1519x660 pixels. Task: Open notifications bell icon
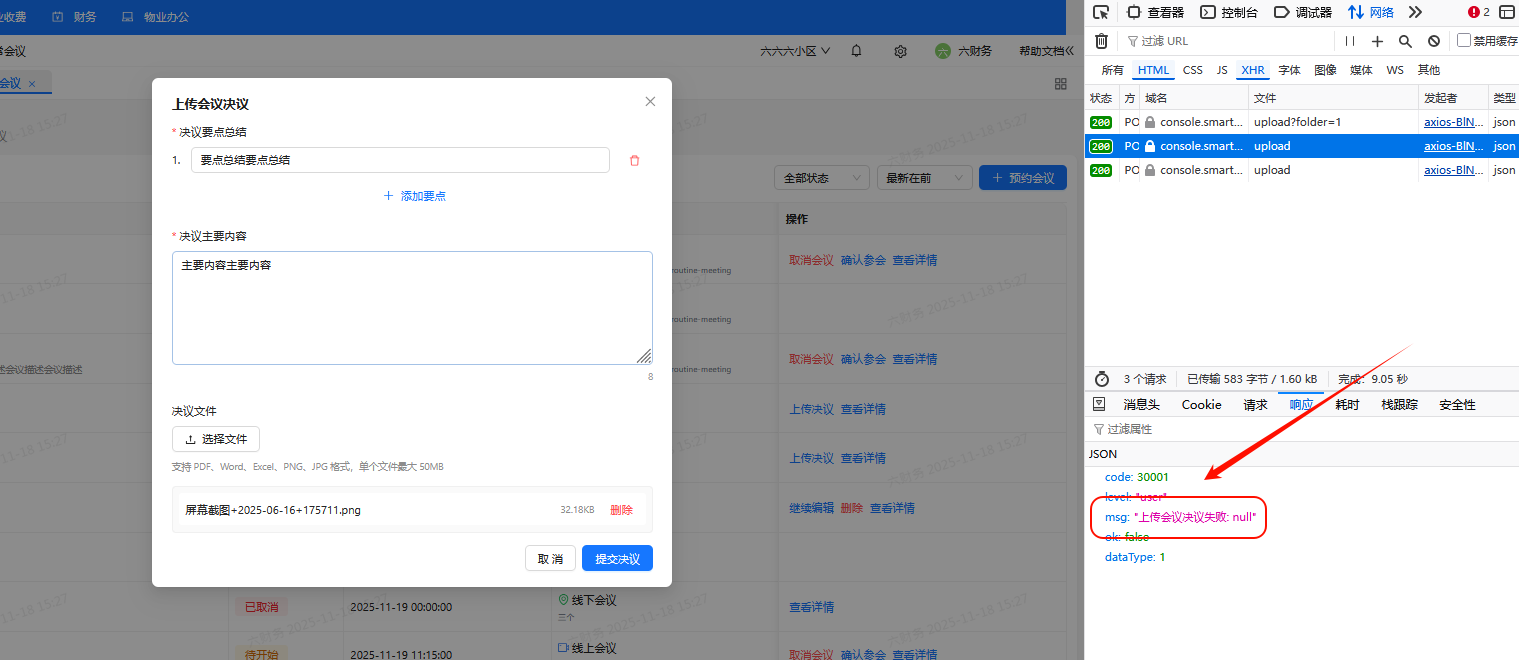[856, 51]
